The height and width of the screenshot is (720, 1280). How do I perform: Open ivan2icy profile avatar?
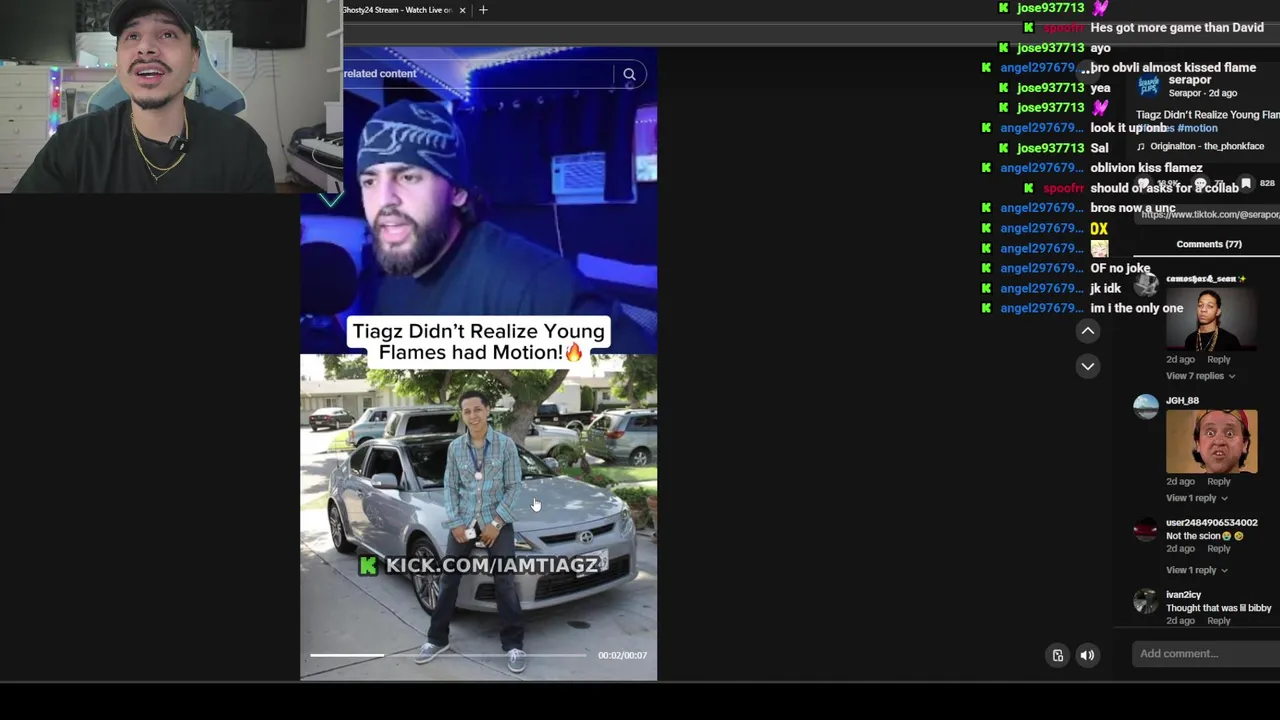[x=1146, y=600]
